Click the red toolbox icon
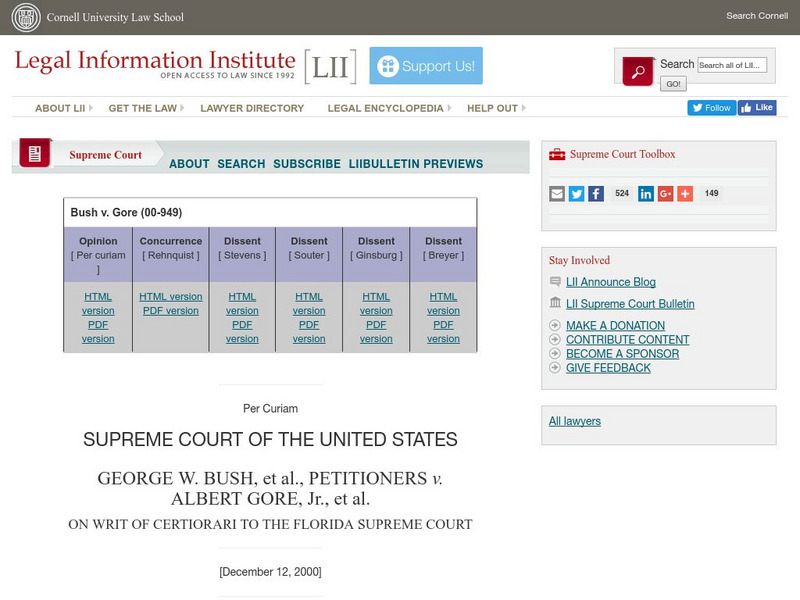 pyautogui.click(x=557, y=154)
